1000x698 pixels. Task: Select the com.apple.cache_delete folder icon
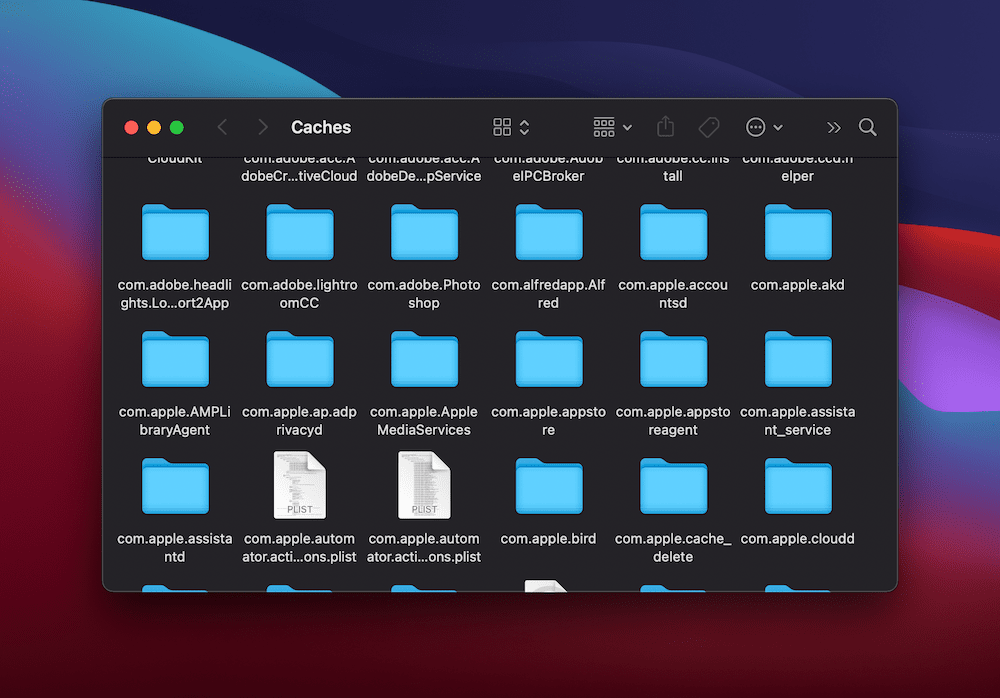pos(673,486)
